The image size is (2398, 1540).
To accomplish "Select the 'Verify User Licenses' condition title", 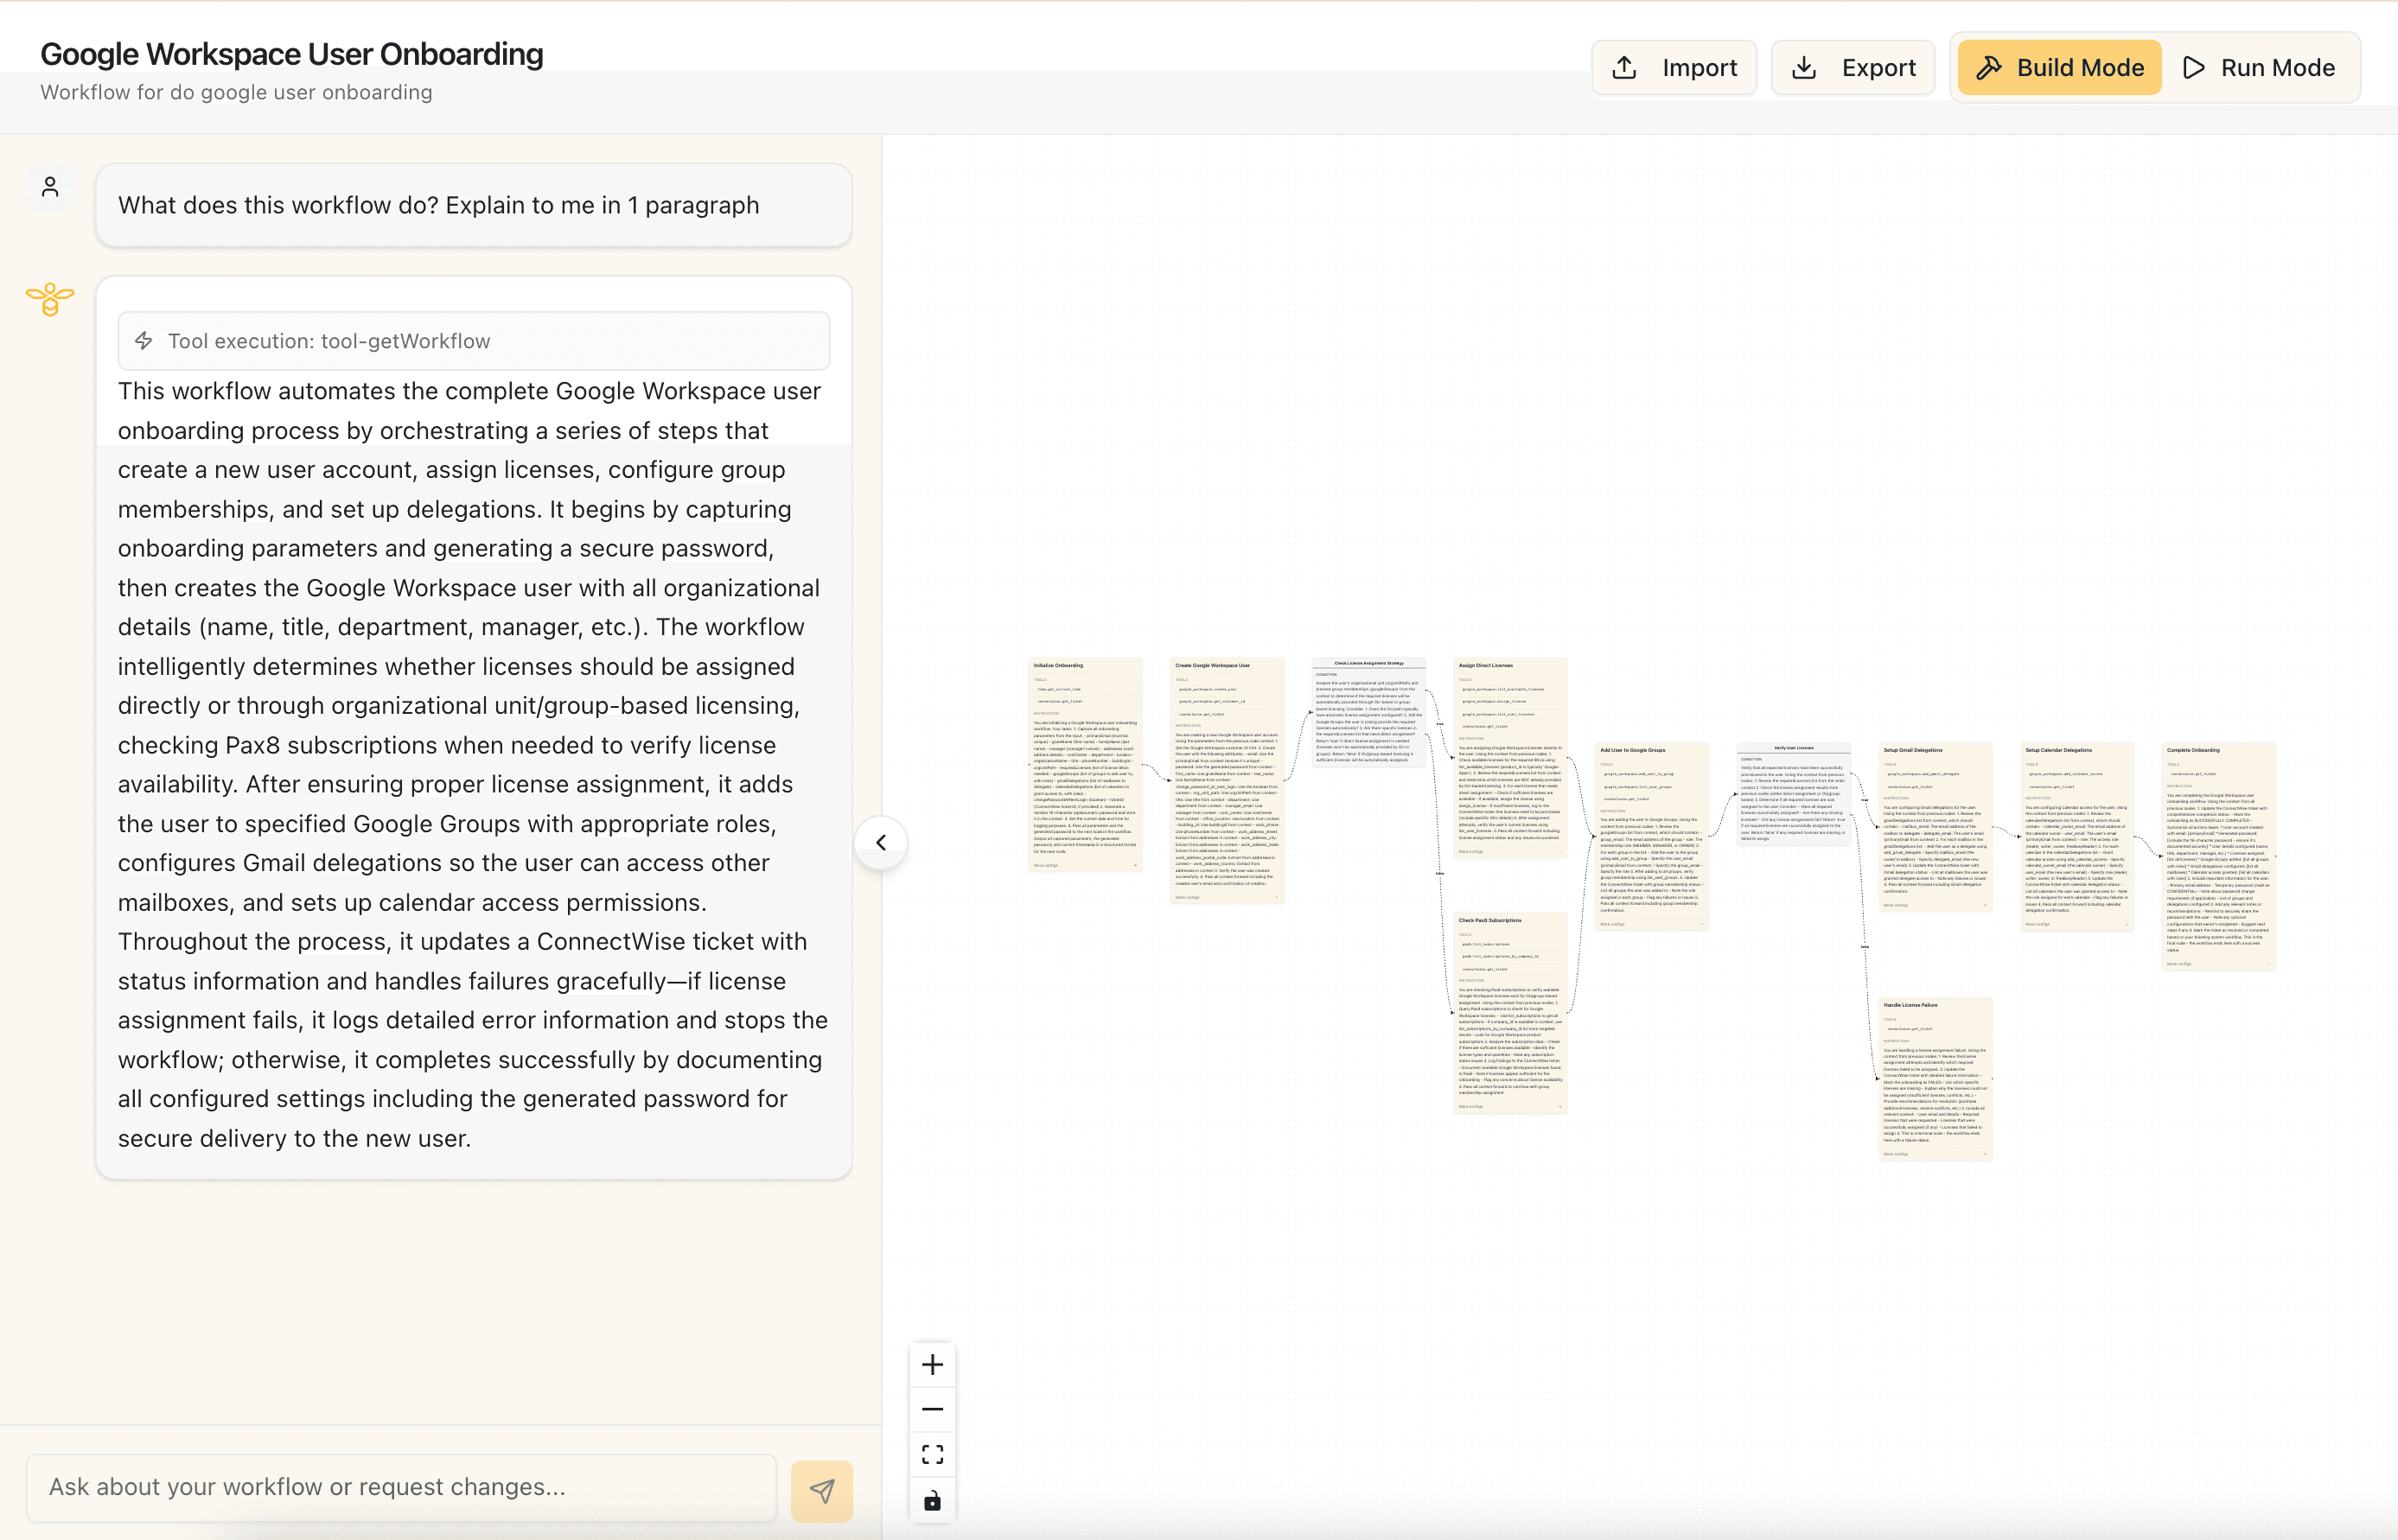I will coord(1794,748).
